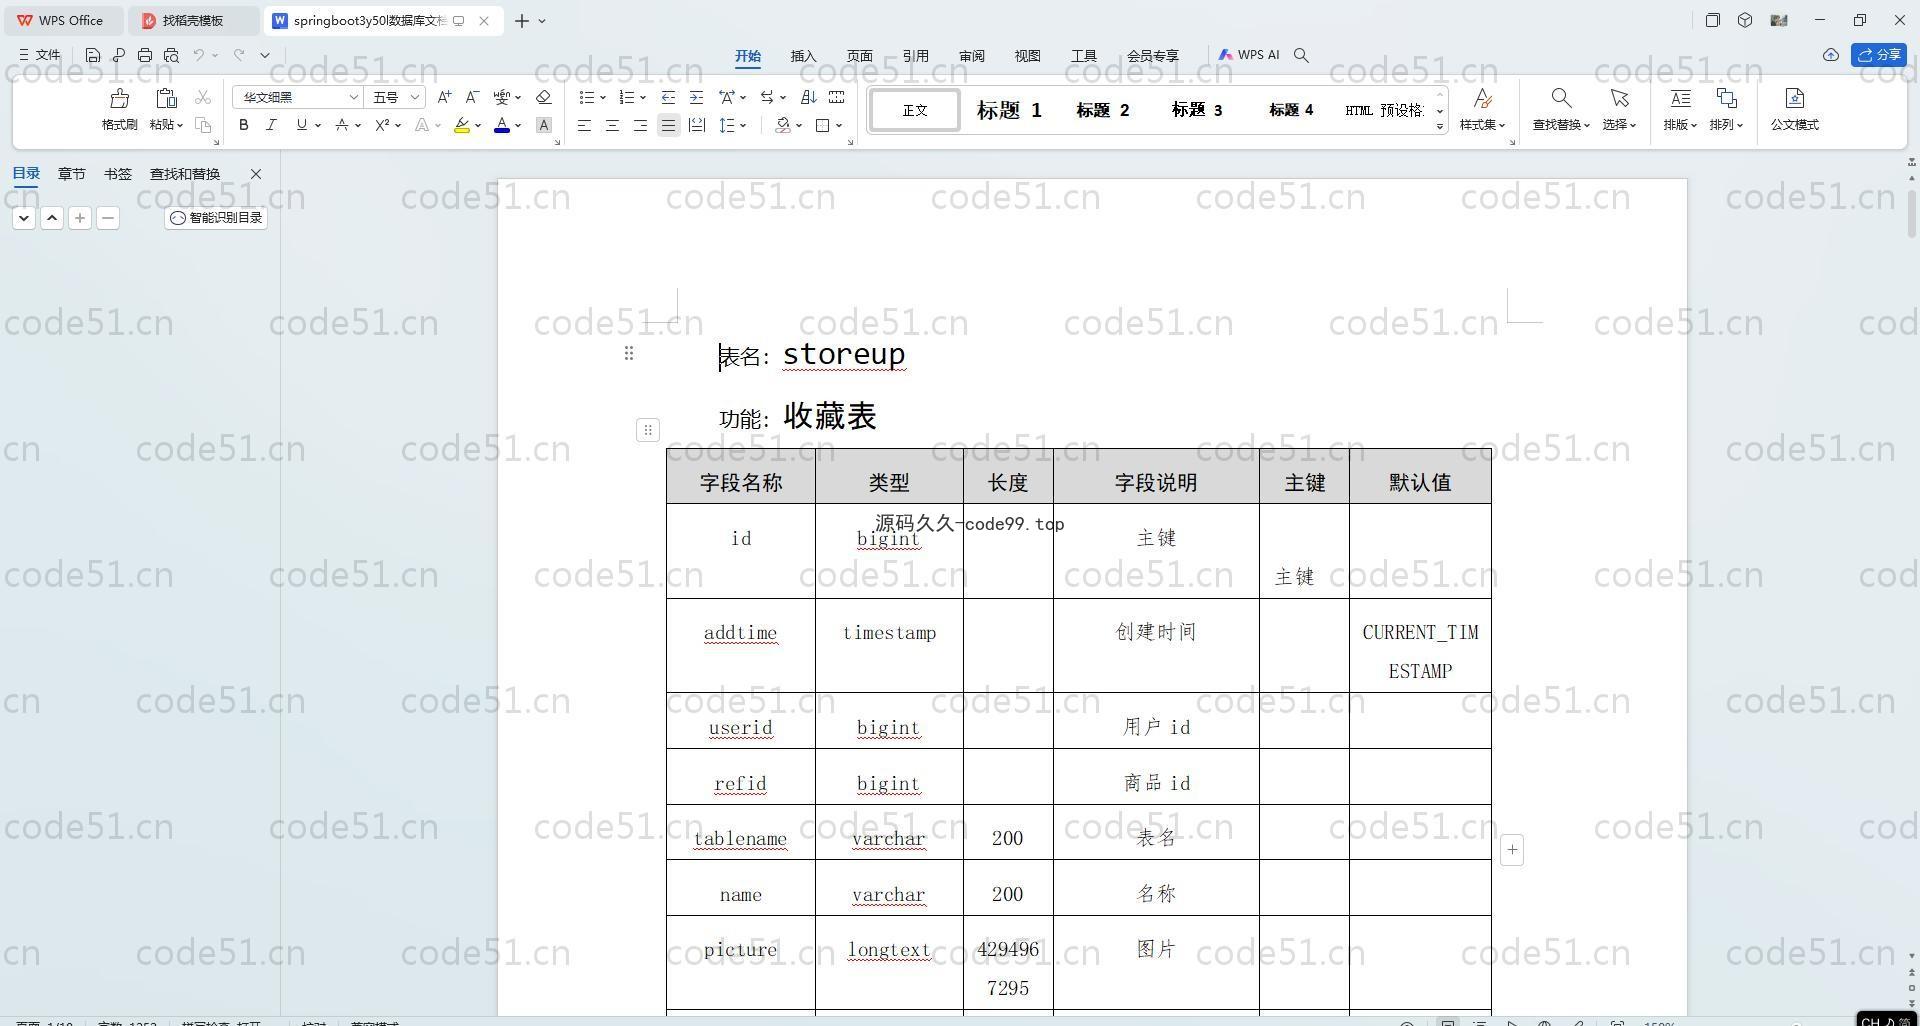
Task: Click the WPS AI button
Action: (1249, 55)
